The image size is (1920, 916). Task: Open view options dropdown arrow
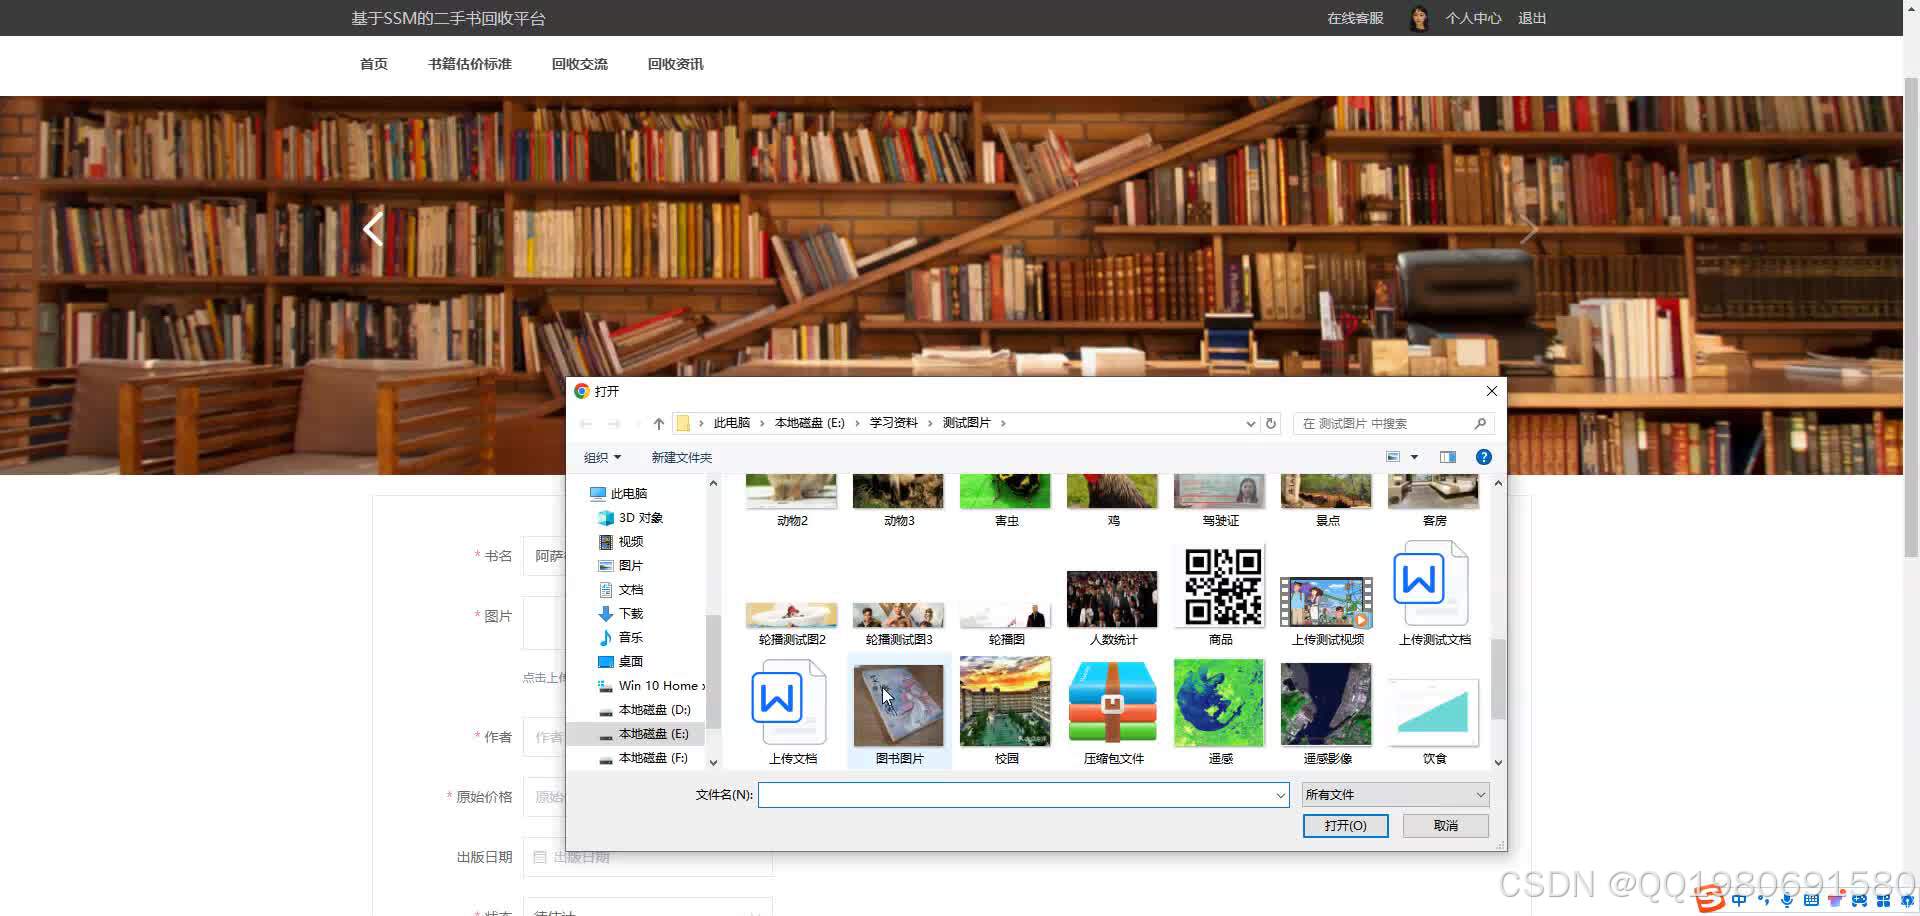[x=1414, y=457]
